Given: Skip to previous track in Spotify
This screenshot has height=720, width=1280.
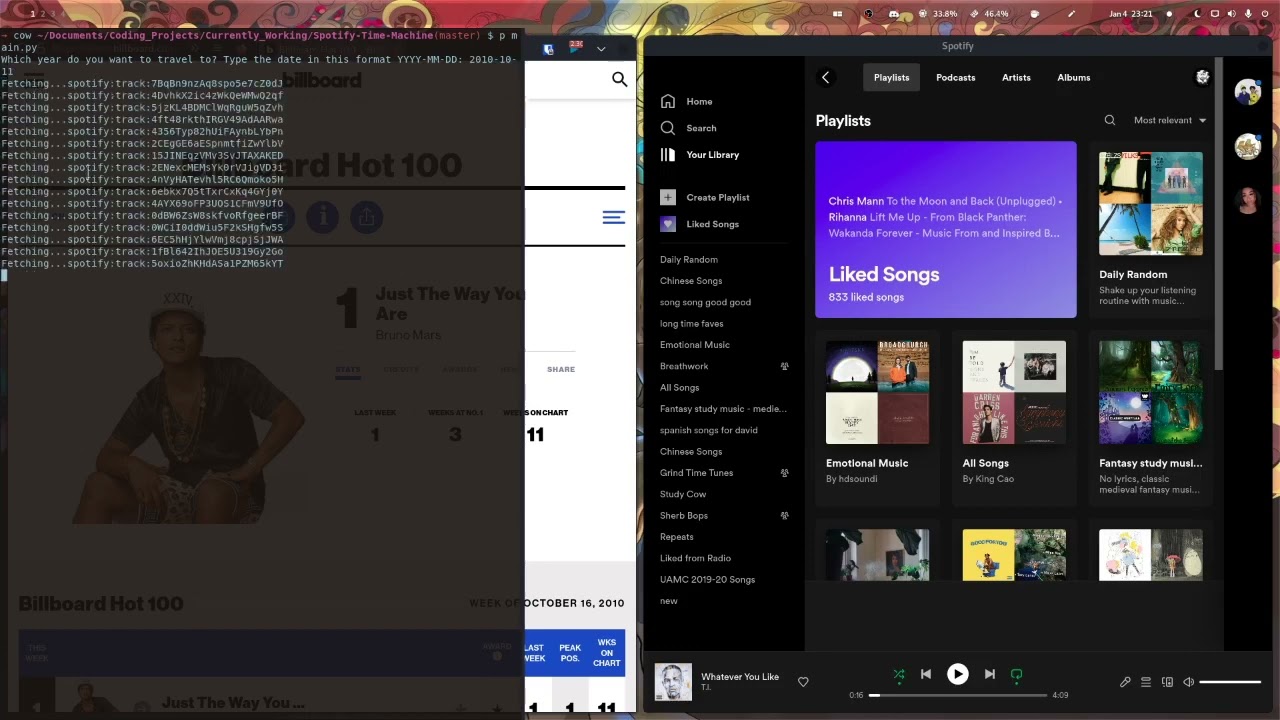Looking at the screenshot, I should (926, 675).
